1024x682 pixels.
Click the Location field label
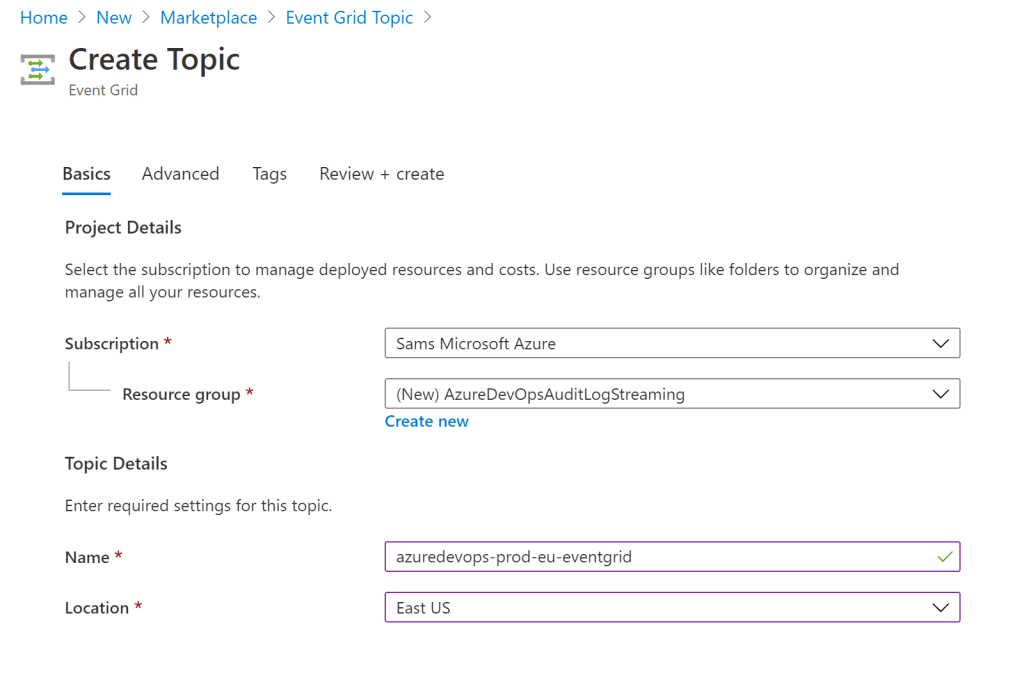(x=97, y=608)
